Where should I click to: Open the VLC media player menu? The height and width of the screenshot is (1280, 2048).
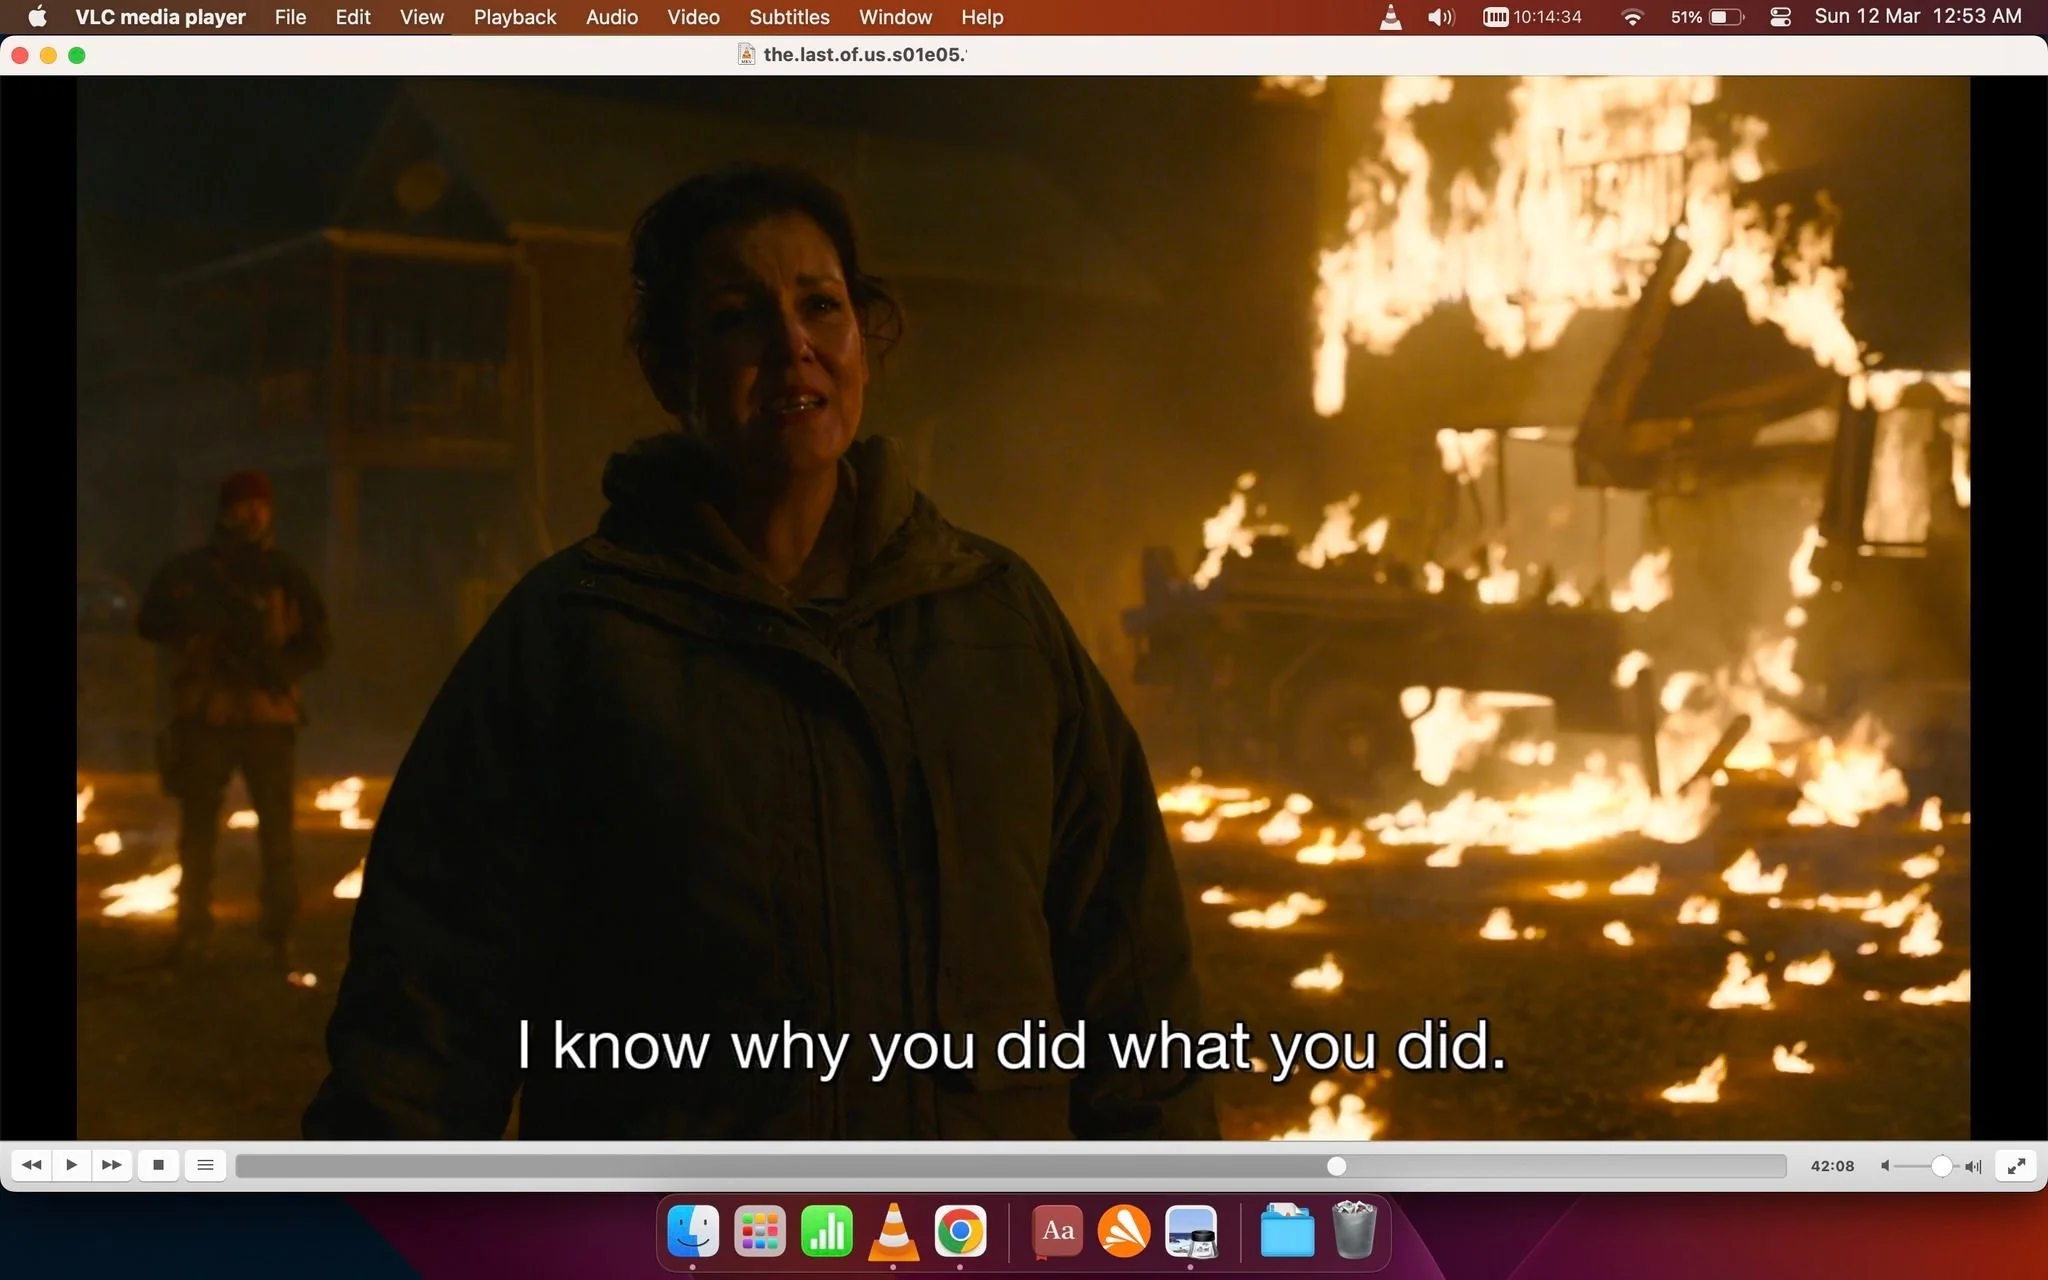click(161, 17)
